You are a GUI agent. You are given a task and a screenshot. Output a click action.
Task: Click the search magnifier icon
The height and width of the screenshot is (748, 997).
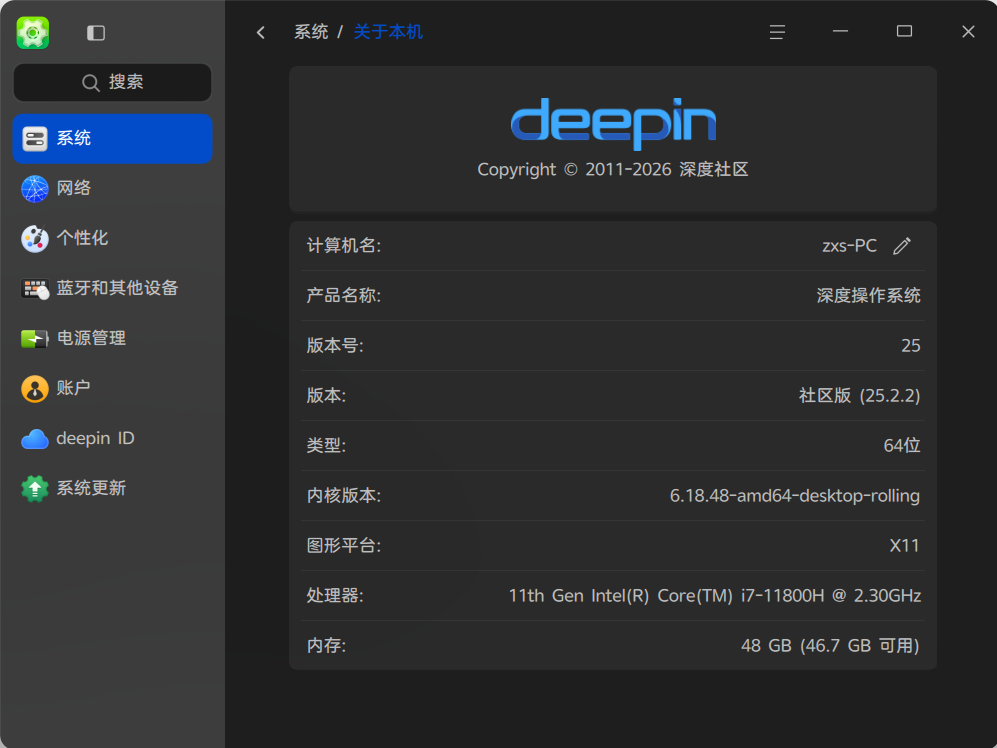(91, 83)
